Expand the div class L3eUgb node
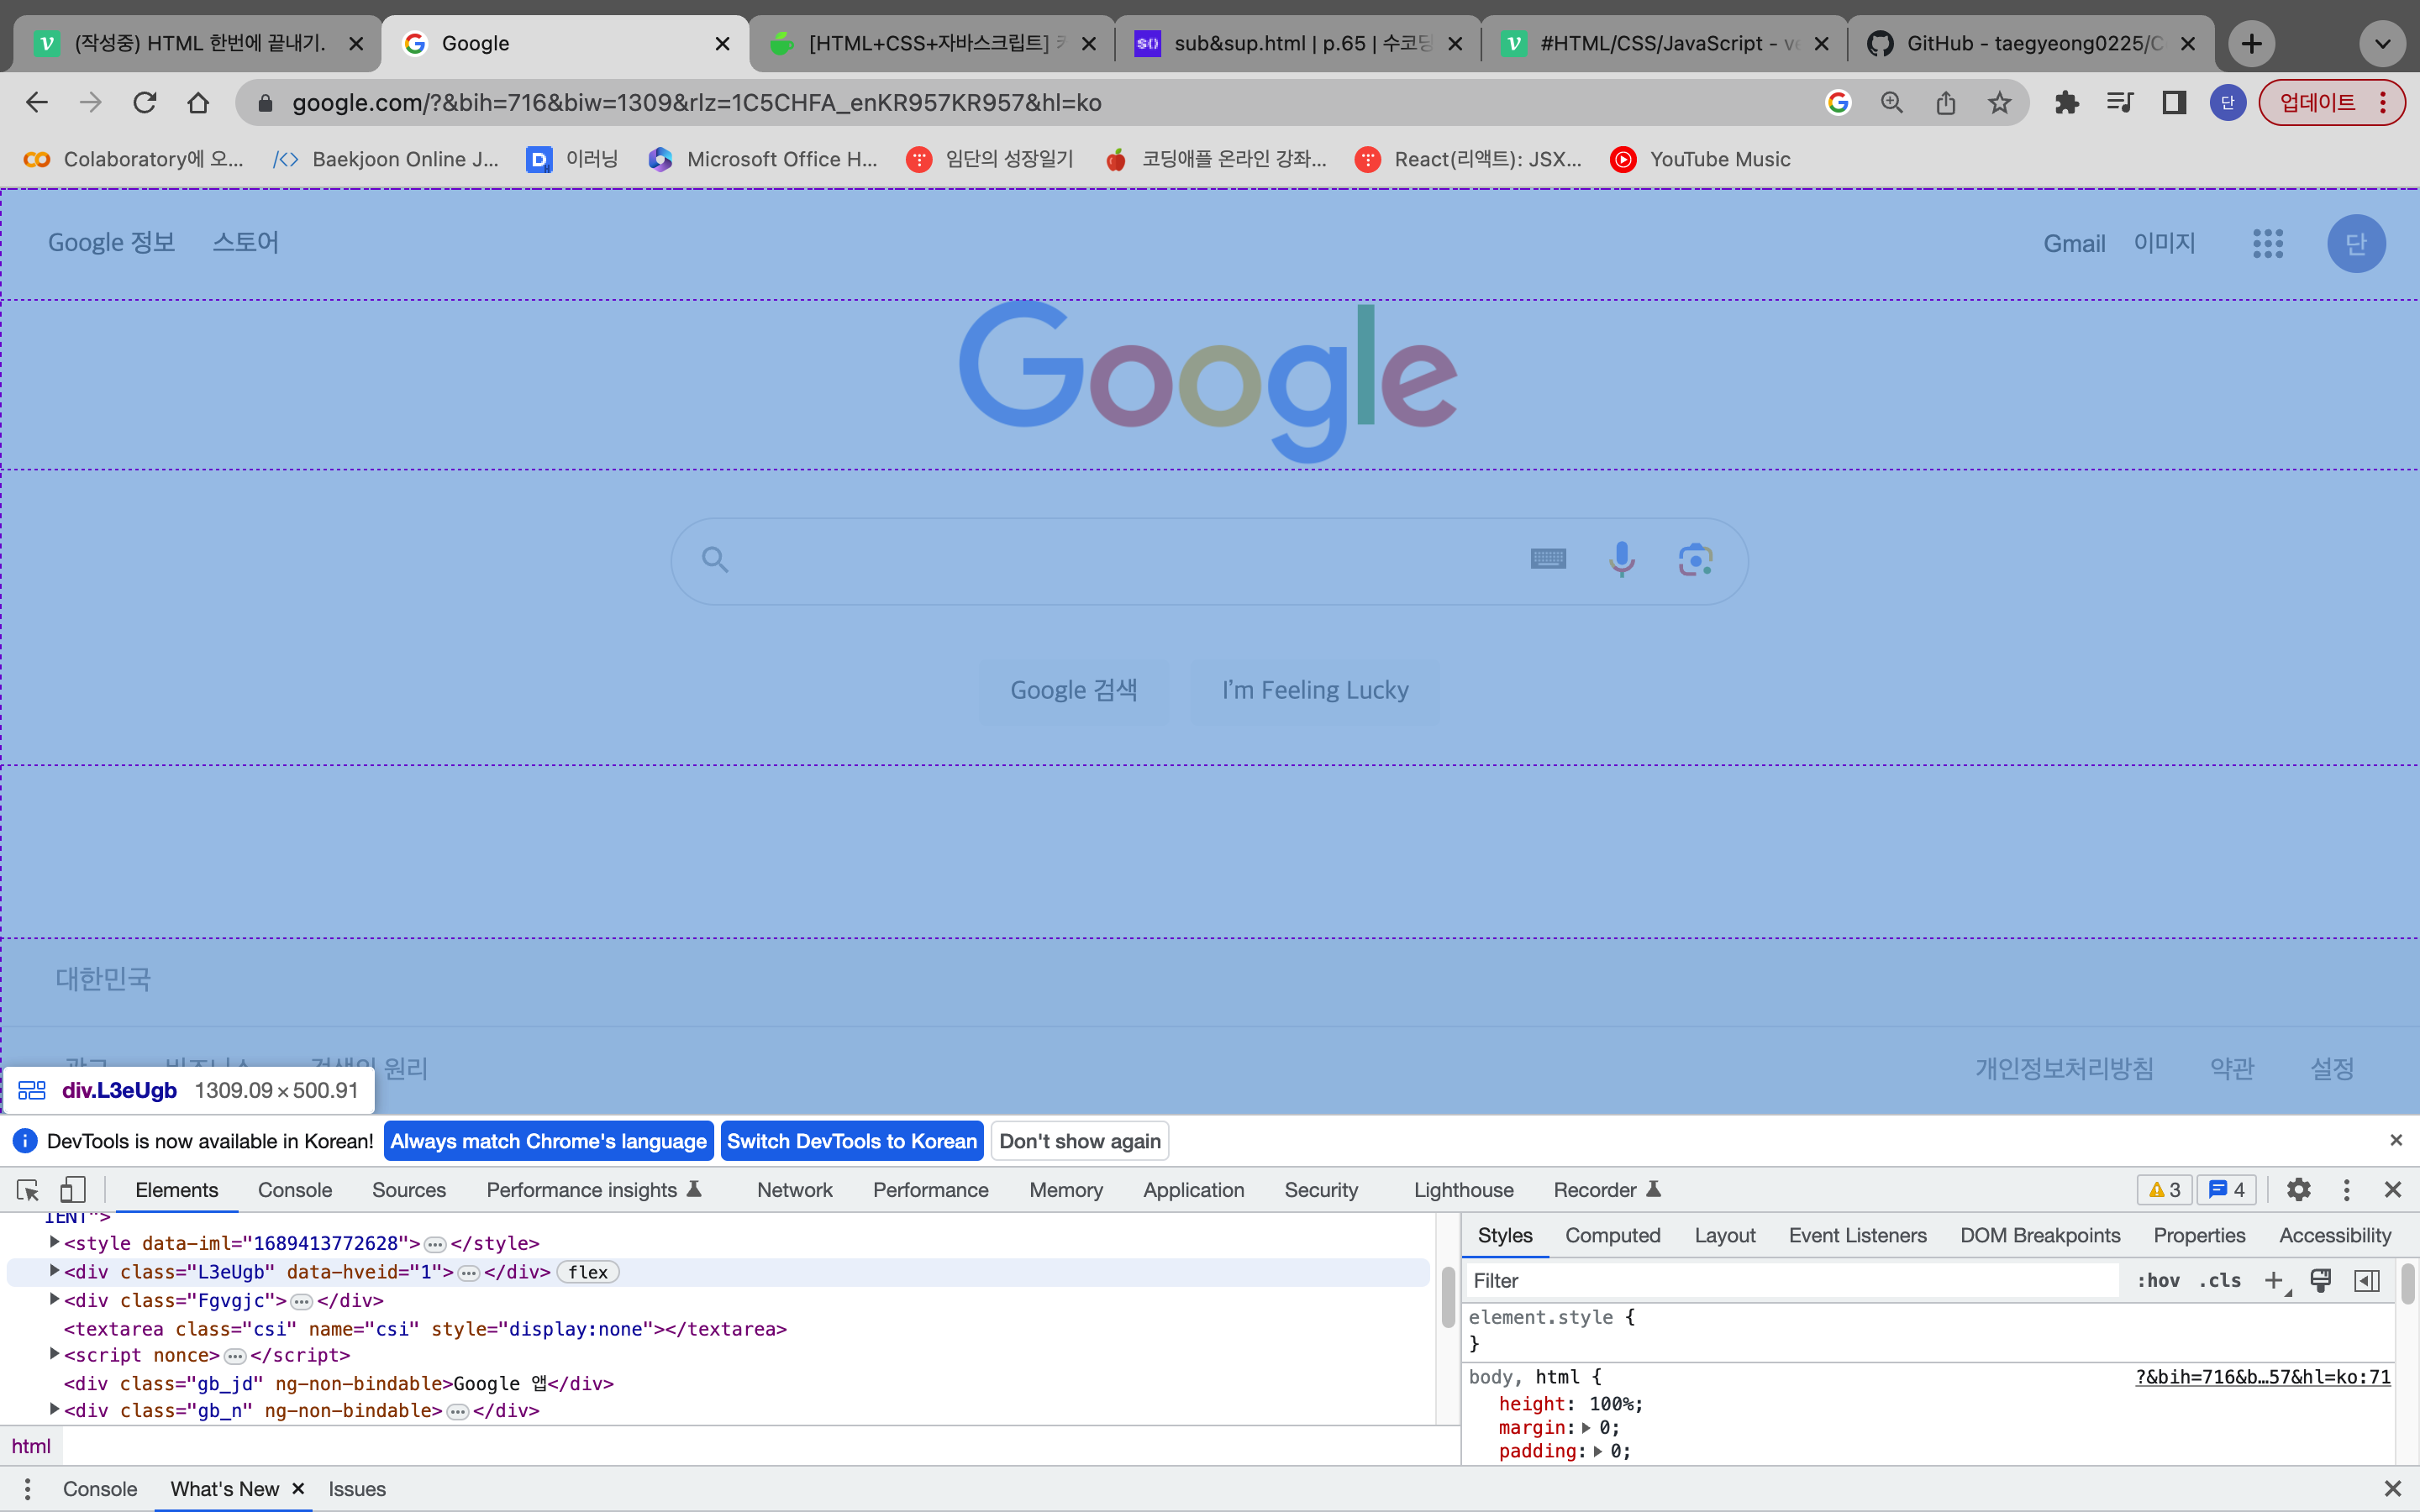 pyautogui.click(x=55, y=1271)
